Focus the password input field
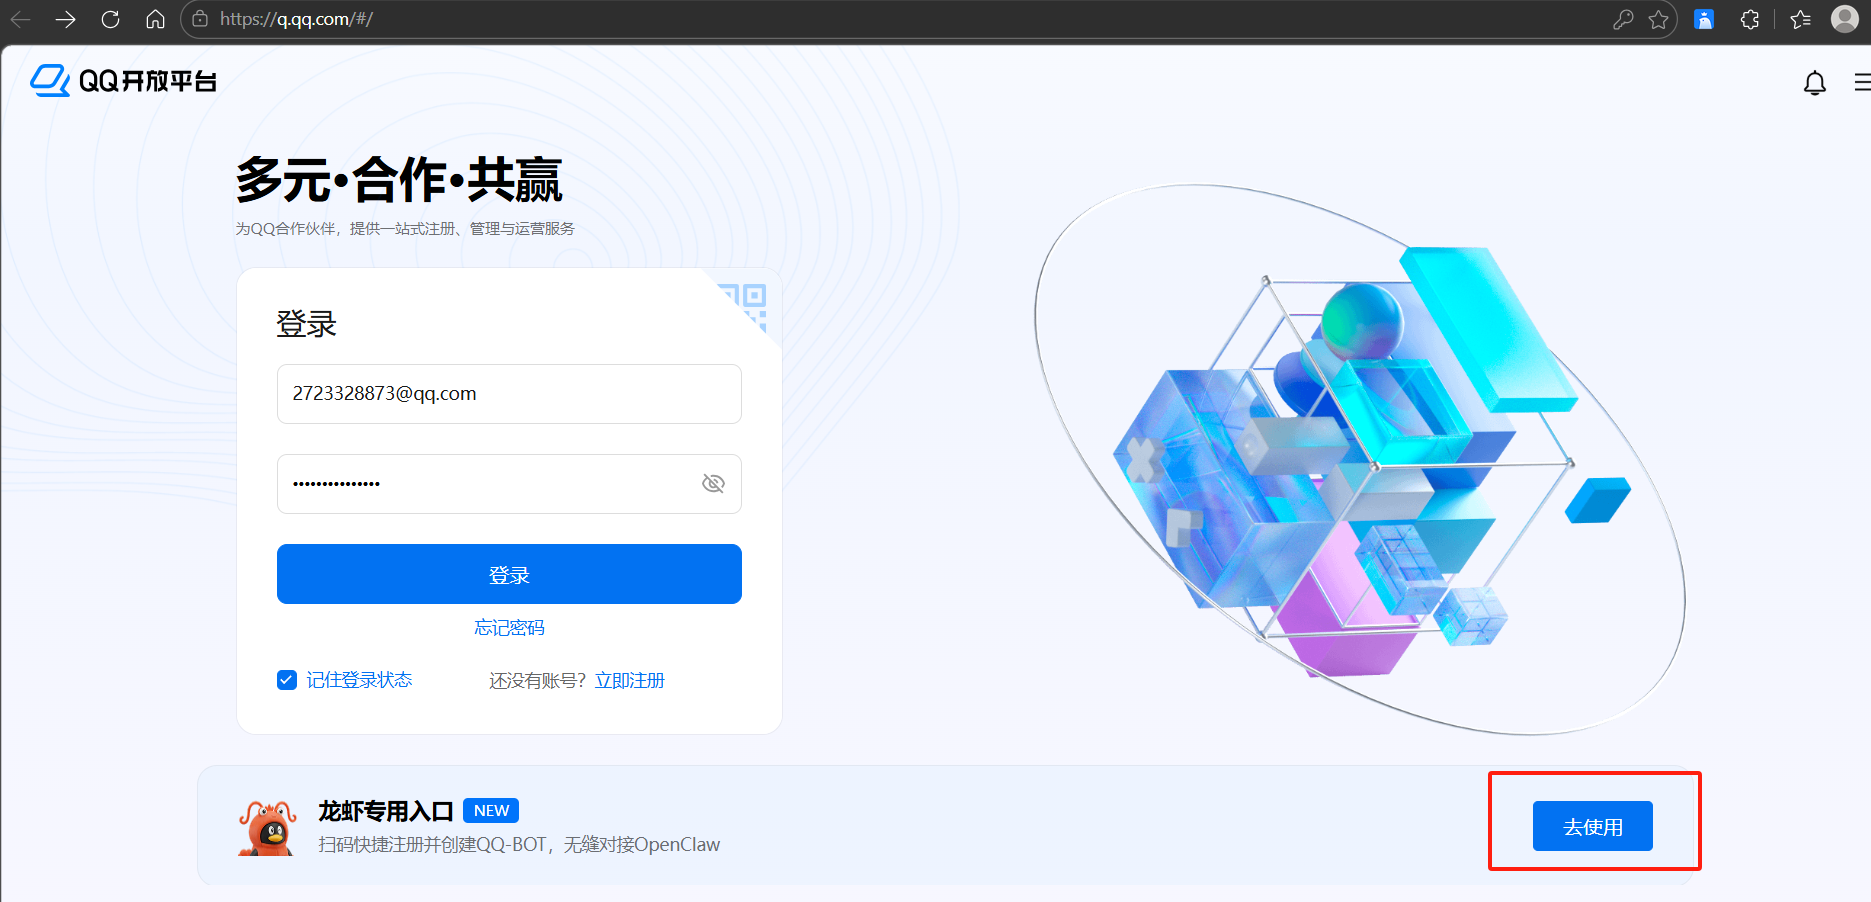This screenshot has width=1871, height=902. [x=509, y=484]
